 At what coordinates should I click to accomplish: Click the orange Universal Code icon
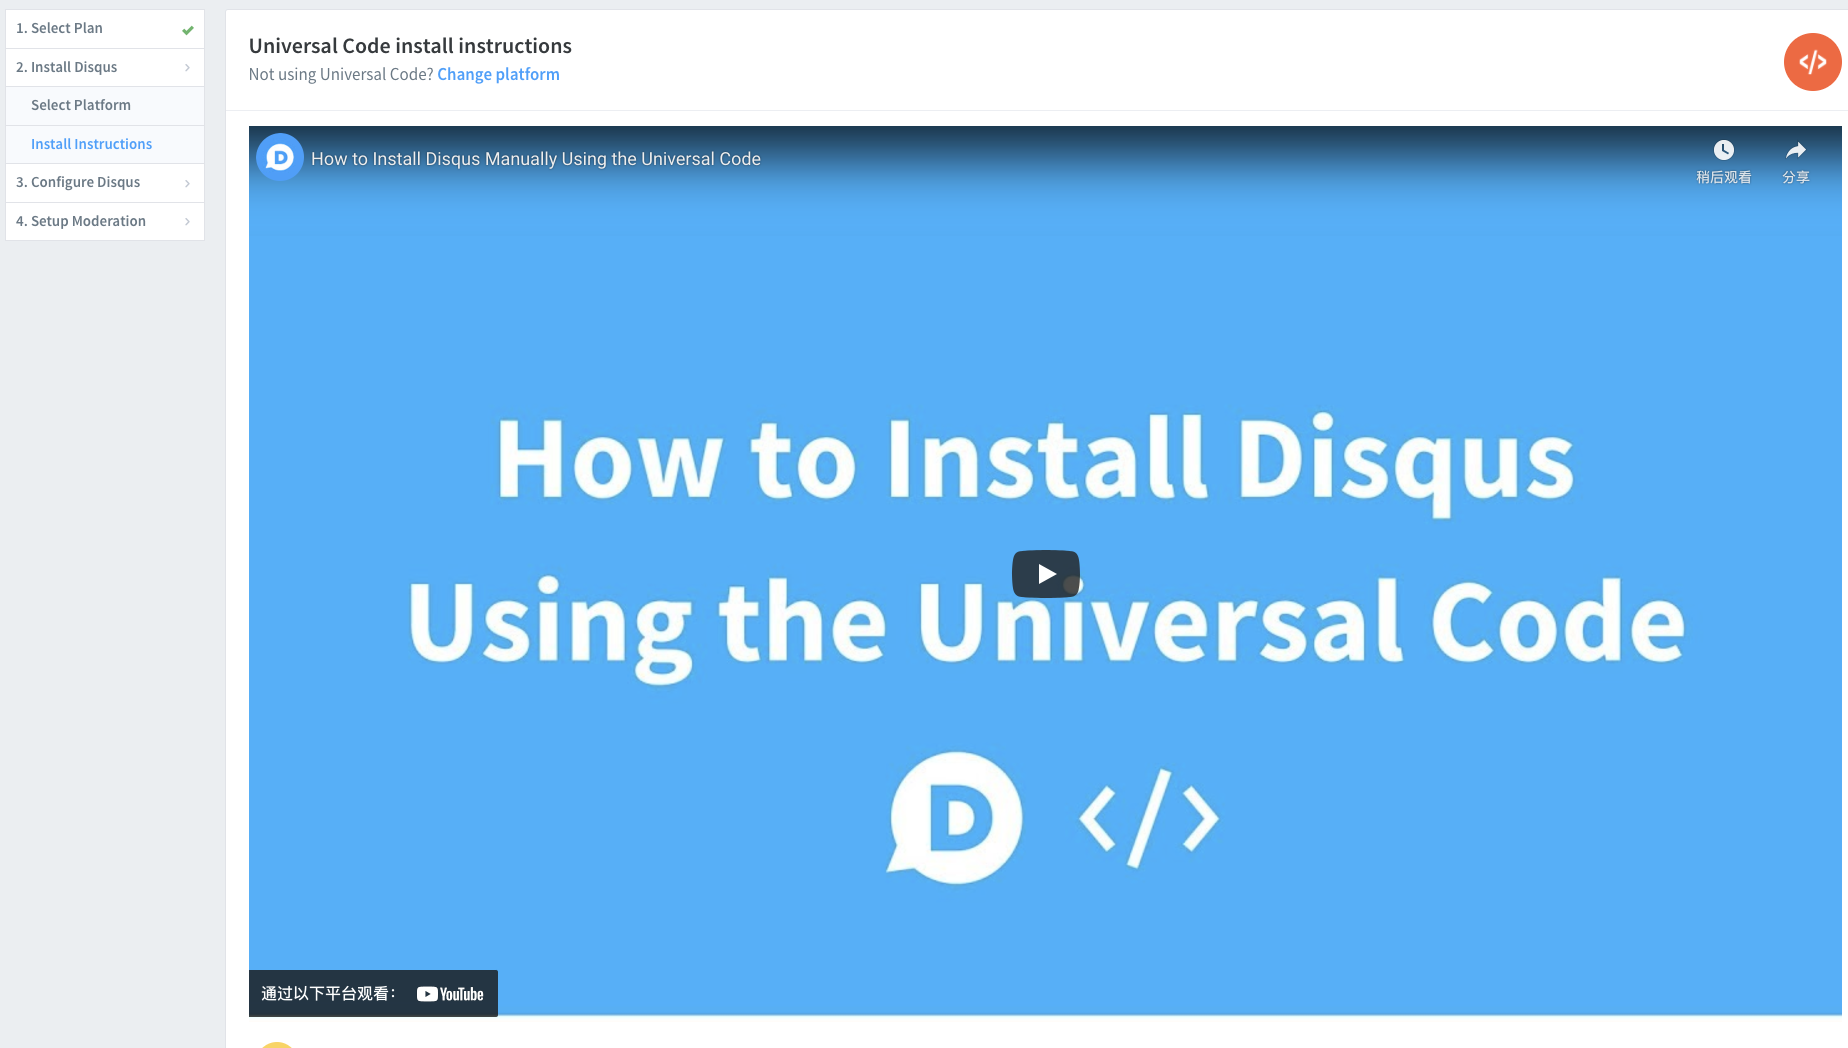point(1812,62)
